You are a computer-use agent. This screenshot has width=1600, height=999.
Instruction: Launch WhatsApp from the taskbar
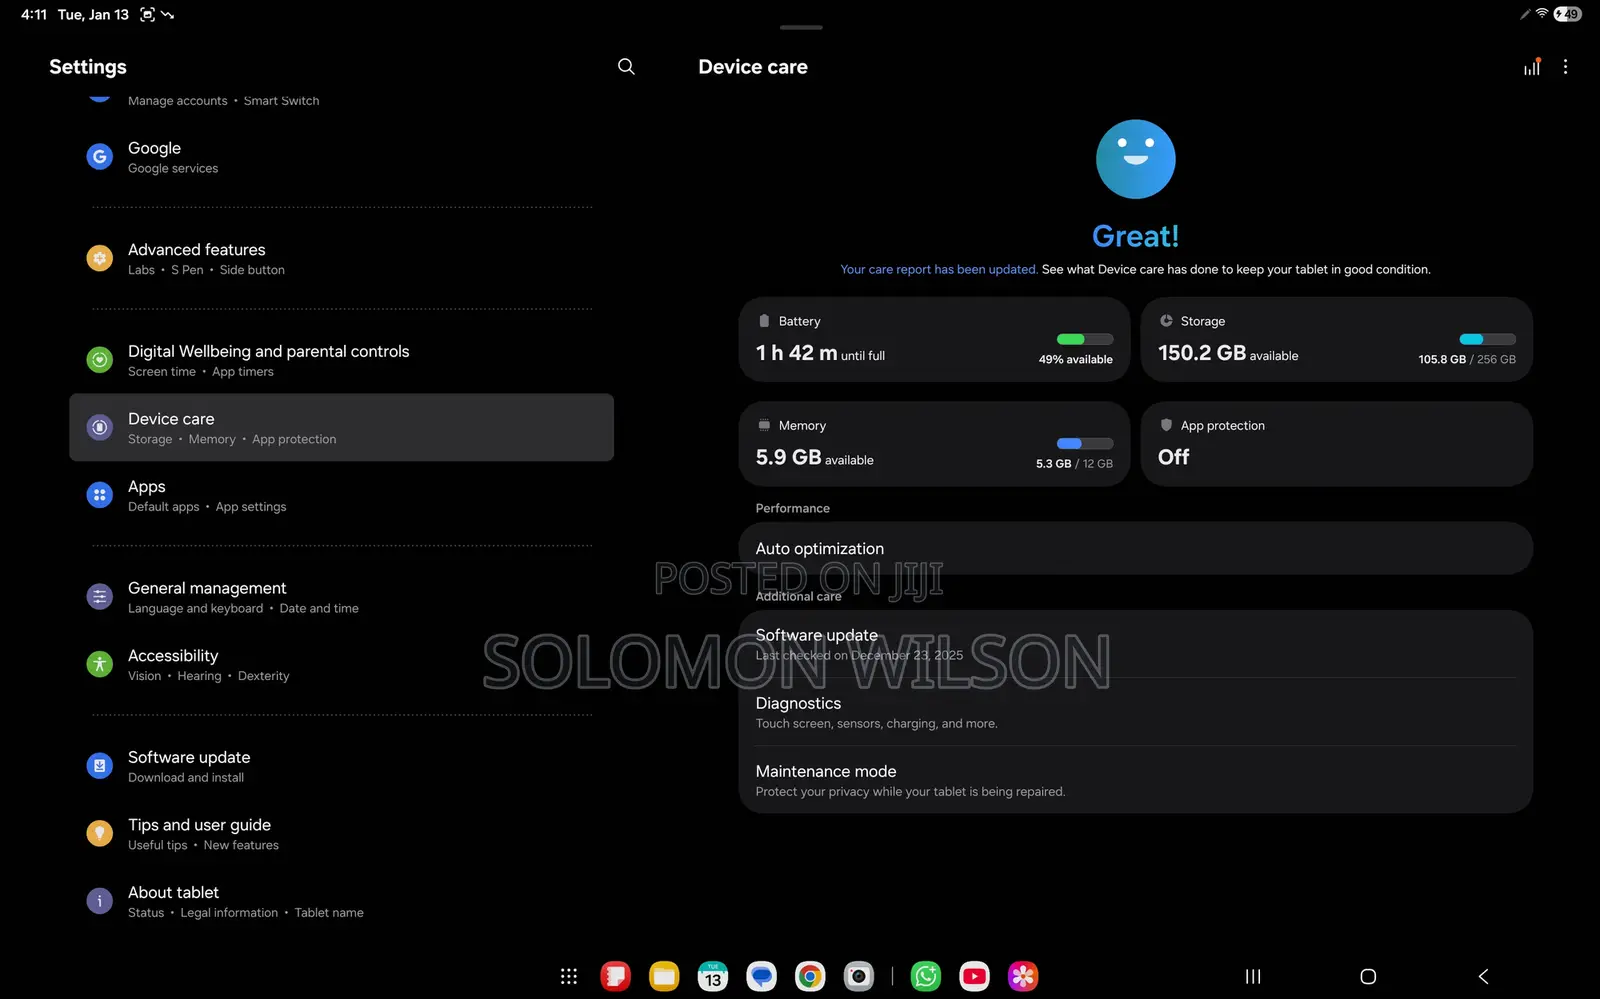click(926, 976)
